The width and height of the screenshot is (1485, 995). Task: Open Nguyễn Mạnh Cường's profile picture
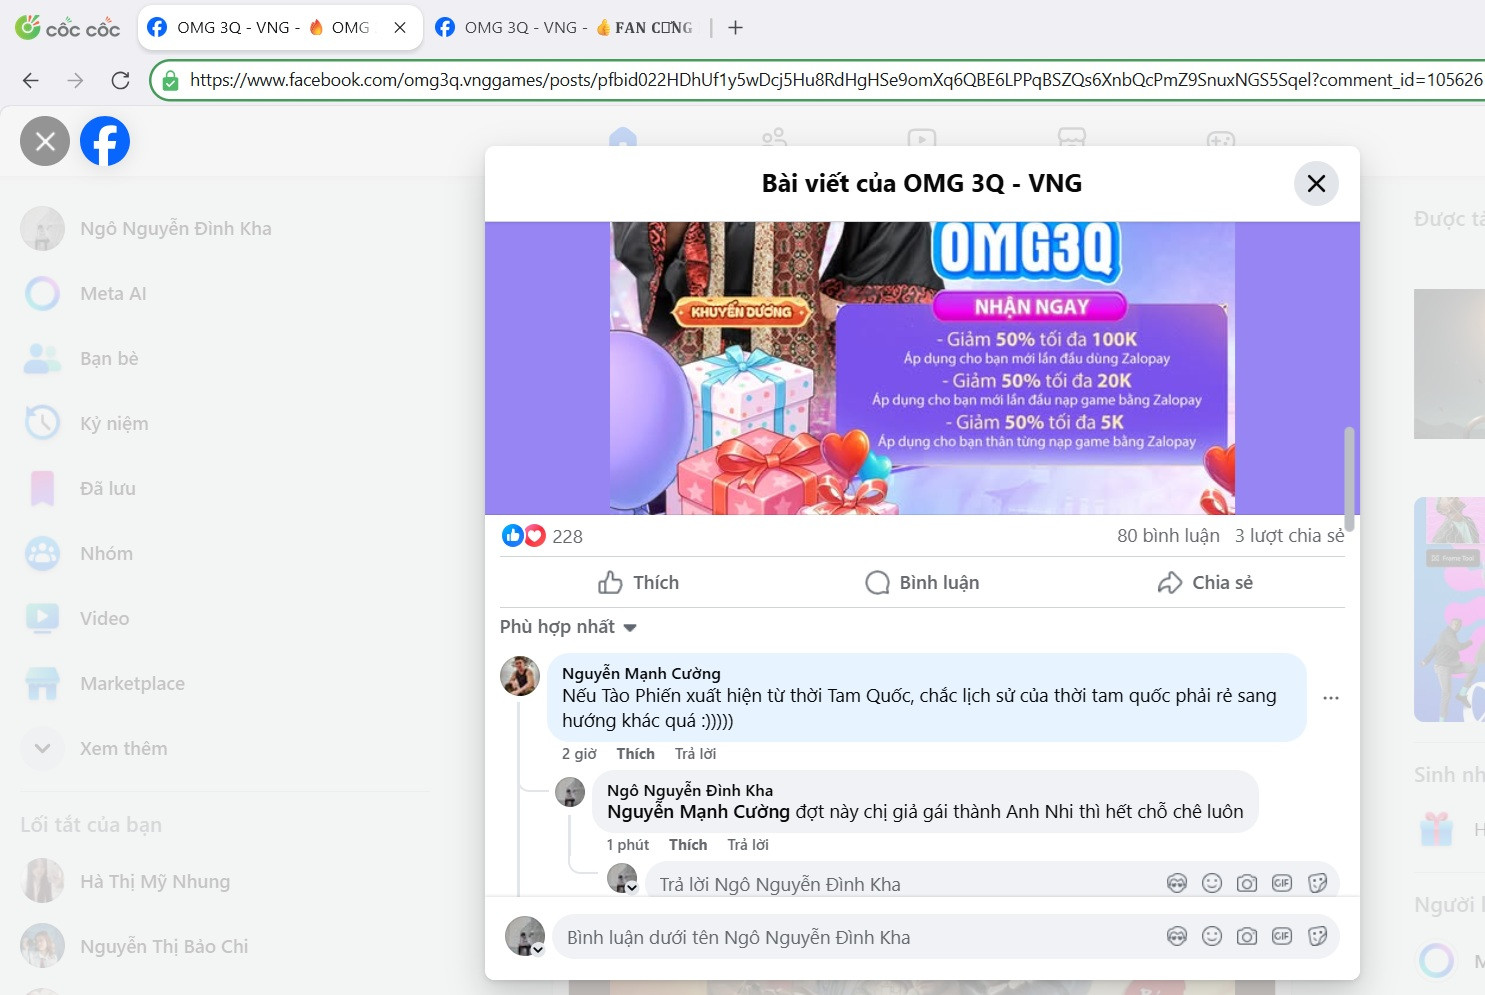point(520,676)
